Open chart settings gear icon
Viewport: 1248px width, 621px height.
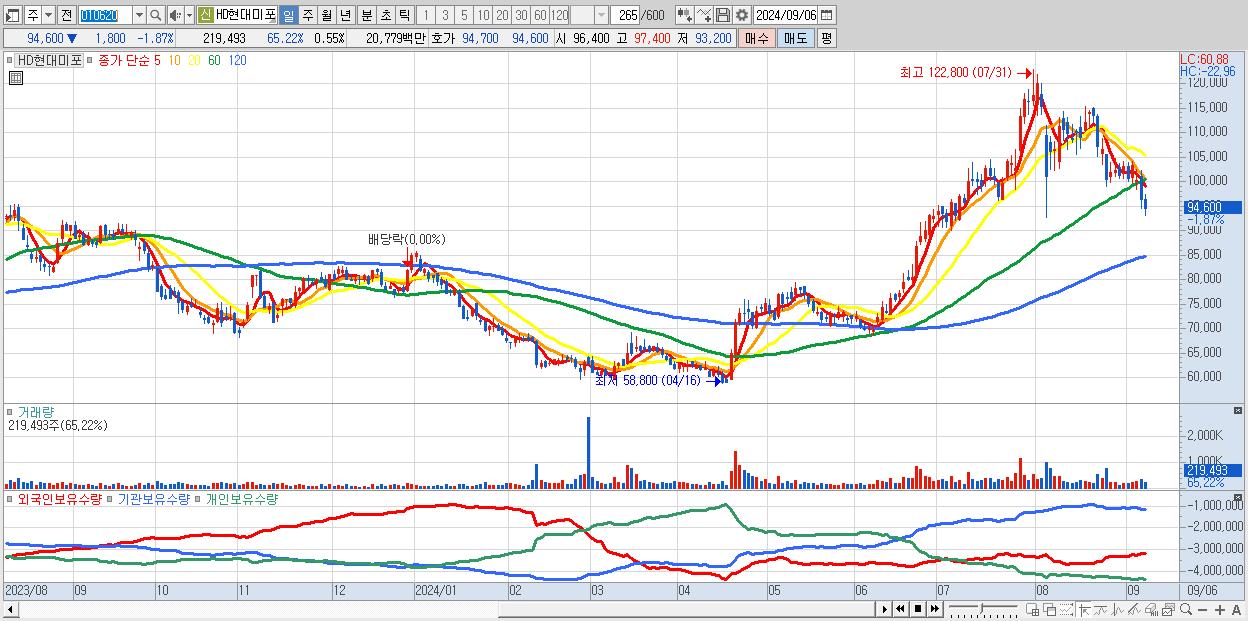[742, 15]
